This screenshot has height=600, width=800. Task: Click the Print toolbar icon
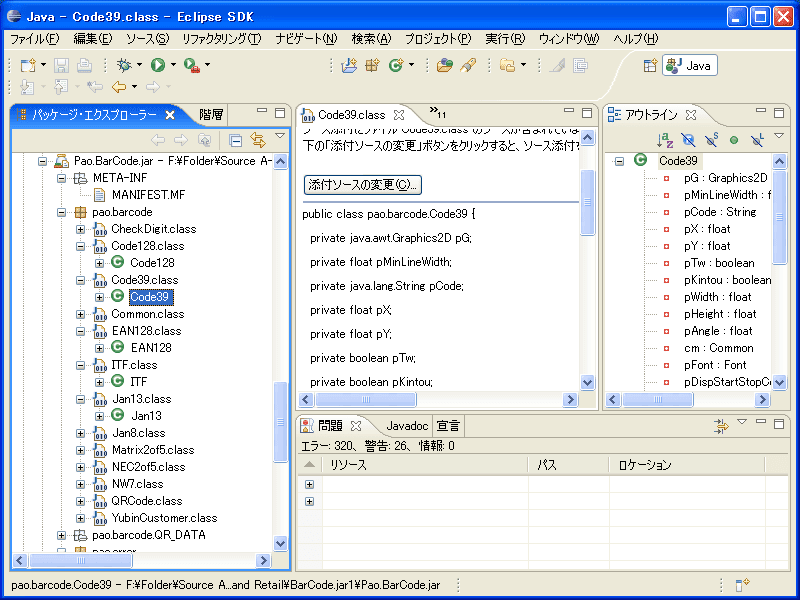pos(85,65)
